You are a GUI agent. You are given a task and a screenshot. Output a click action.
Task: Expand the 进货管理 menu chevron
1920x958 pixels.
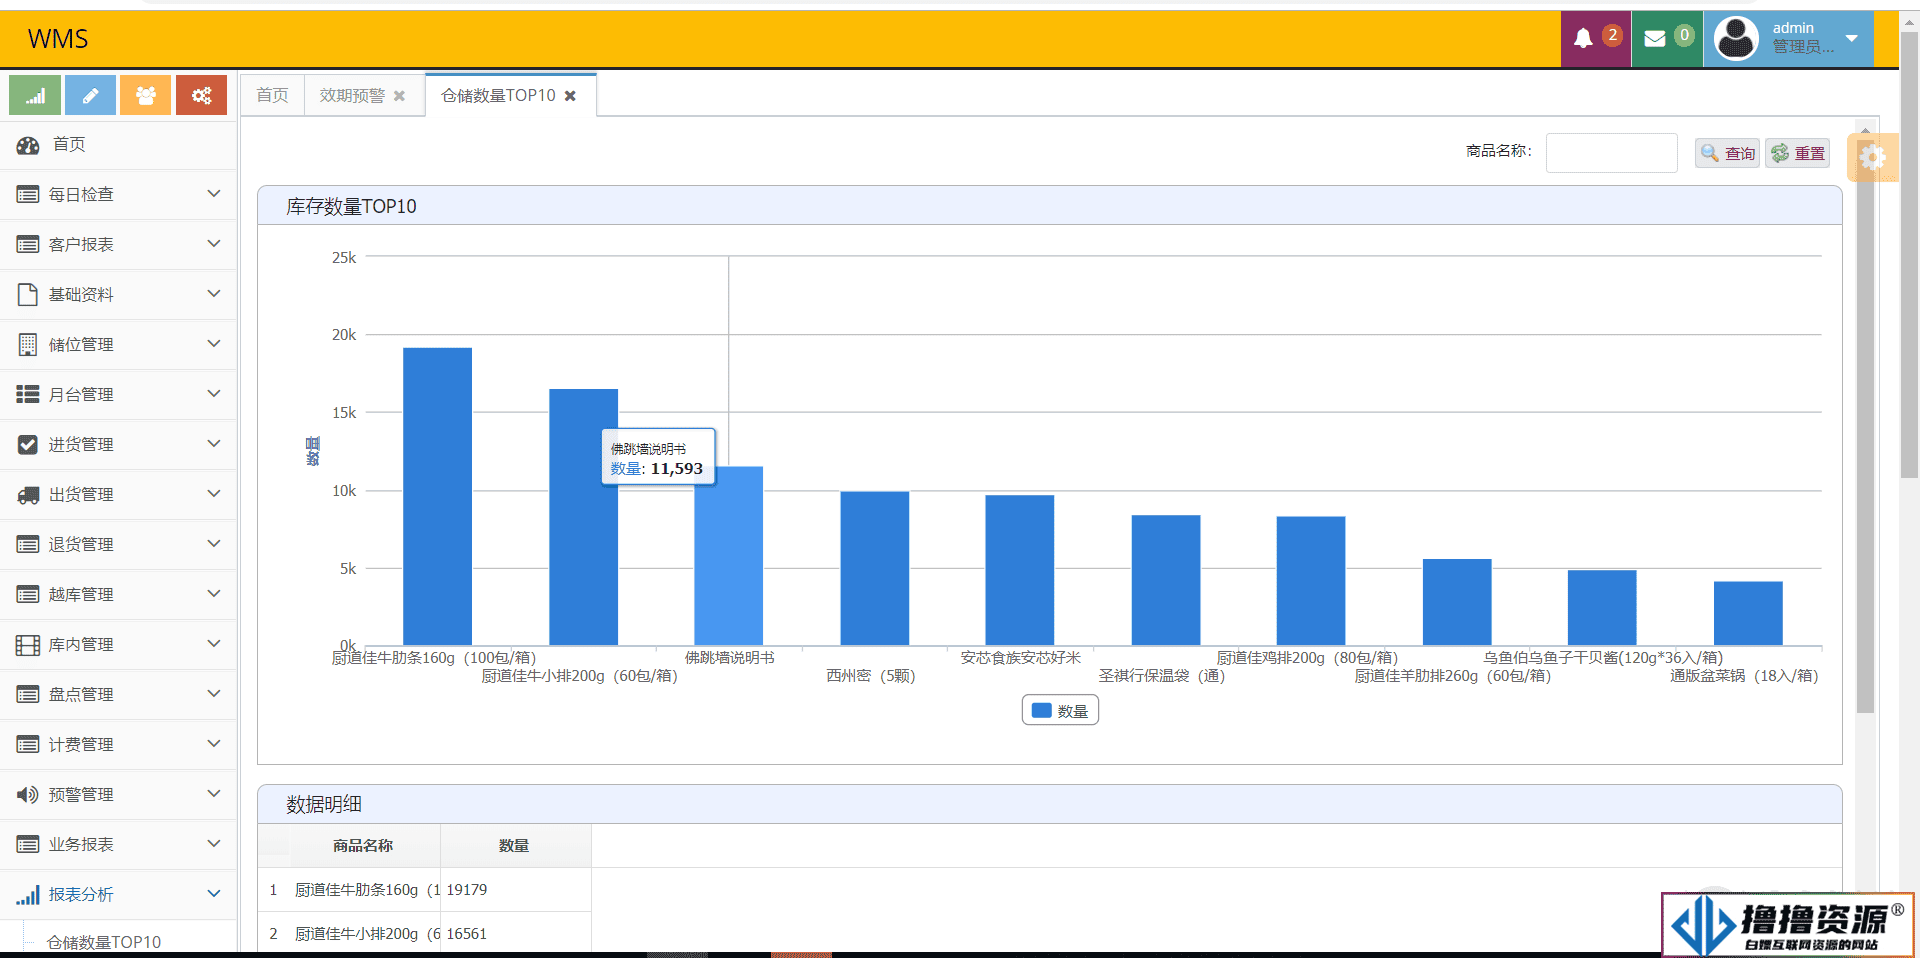tap(213, 444)
